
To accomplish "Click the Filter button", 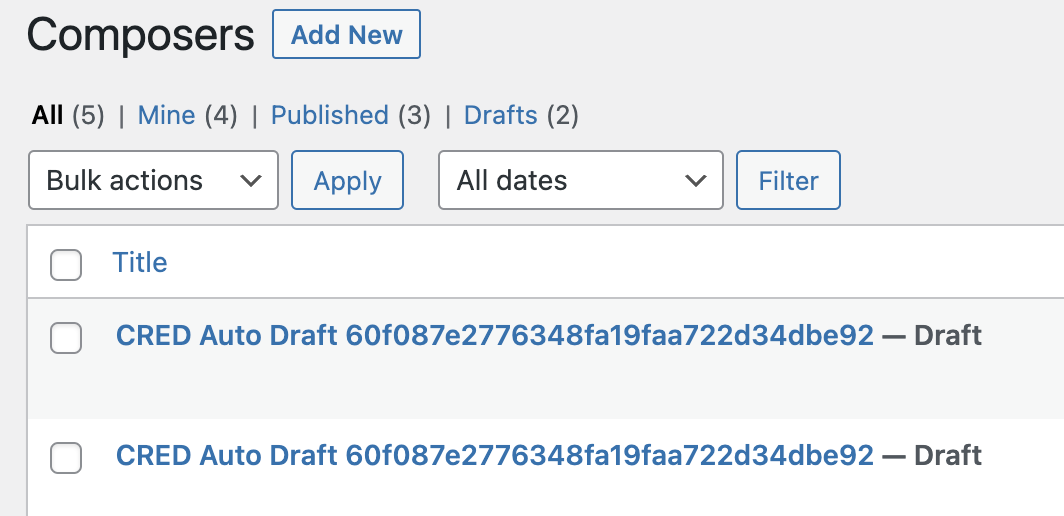I will 788,180.
